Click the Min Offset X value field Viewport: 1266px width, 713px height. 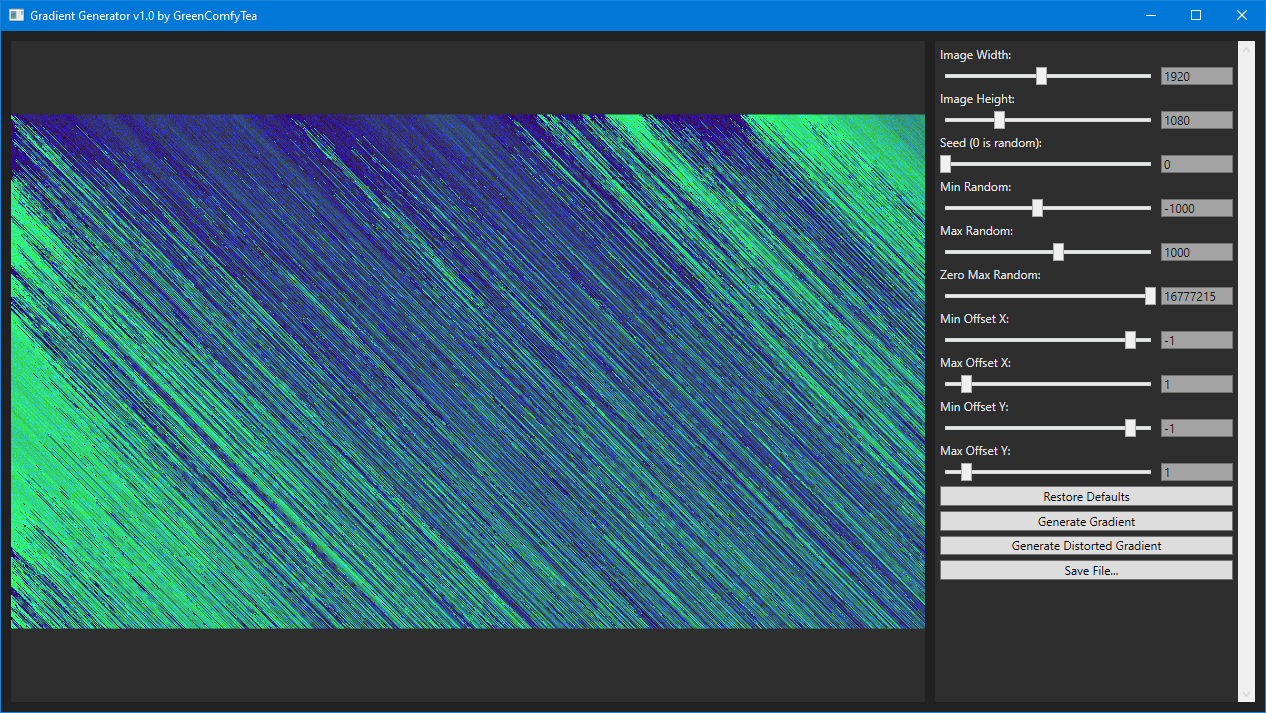pyautogui.click(x=1196, y=340)
